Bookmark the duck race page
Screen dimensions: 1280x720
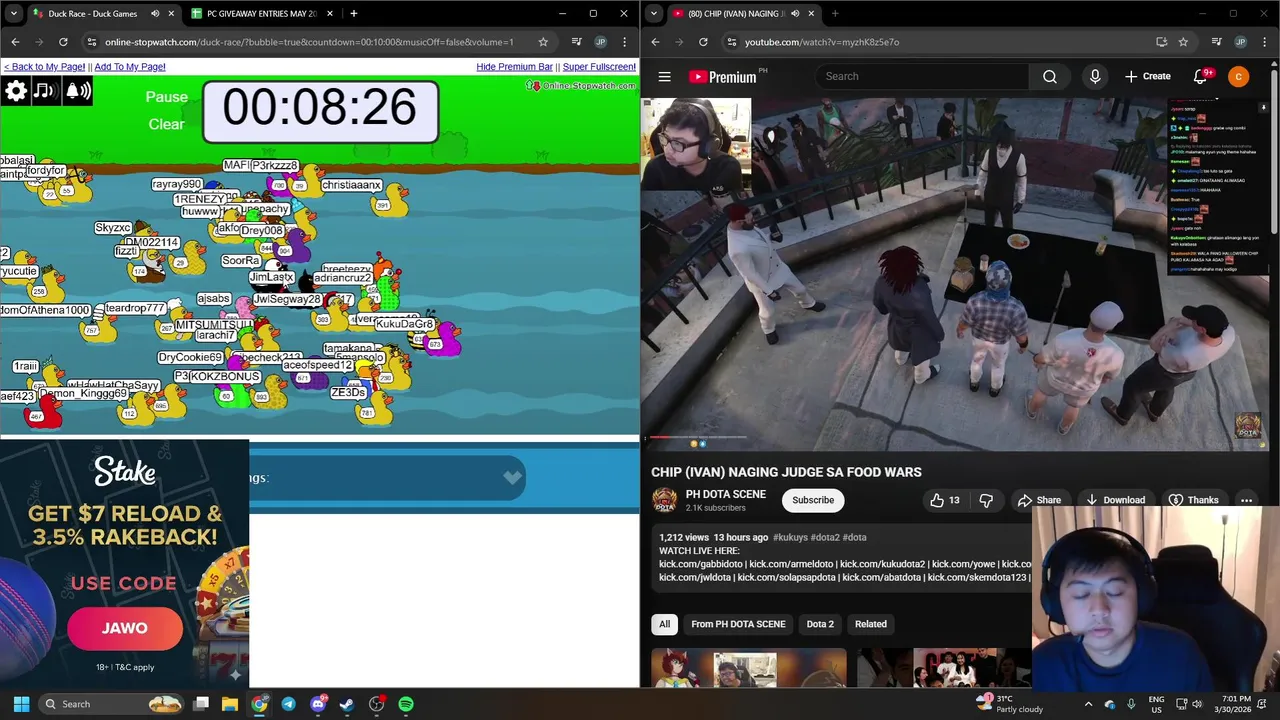coord(543,42)
